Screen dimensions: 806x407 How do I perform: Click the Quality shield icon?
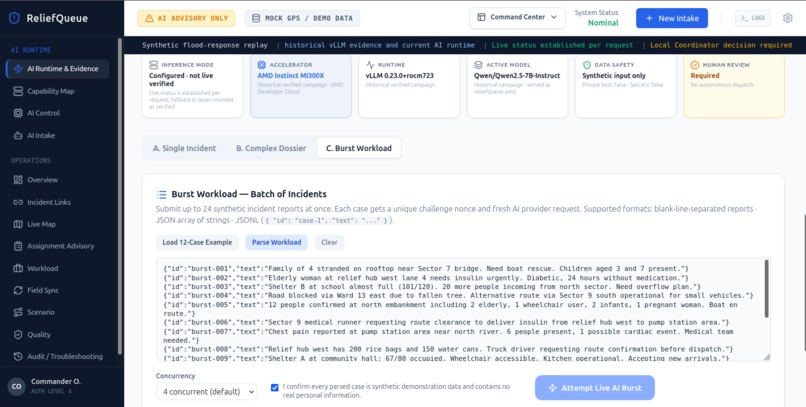pyautogui.click(x=18, y=335)
